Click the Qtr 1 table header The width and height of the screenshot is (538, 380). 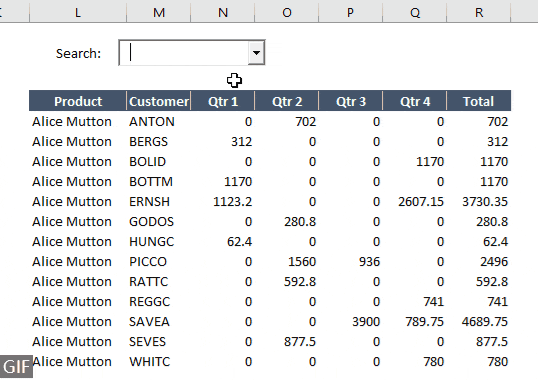point(223,101)
